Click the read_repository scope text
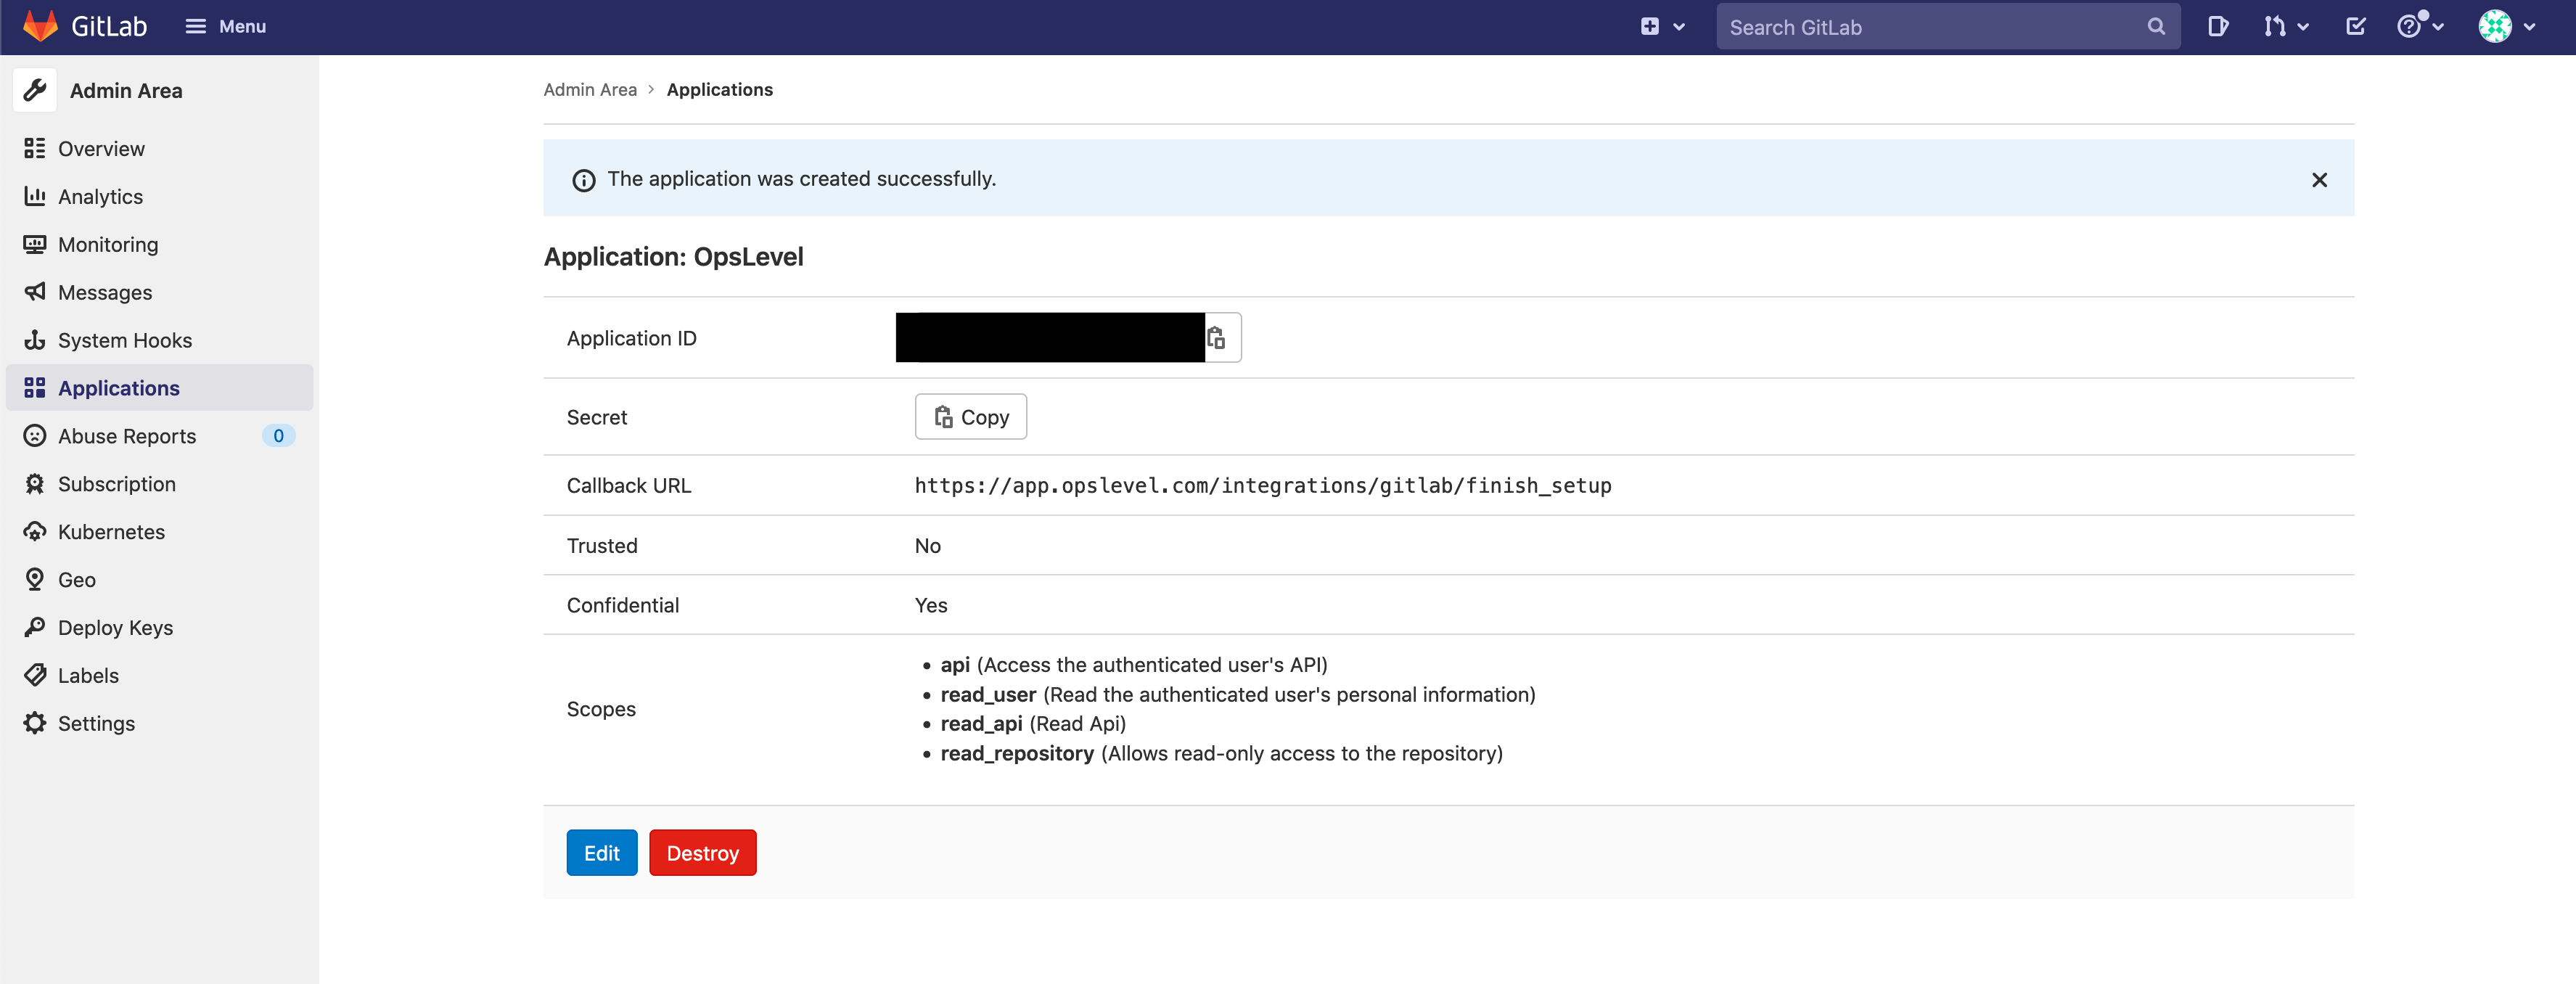This screenshot has height=984, width=2576. tap(1221, 754)
